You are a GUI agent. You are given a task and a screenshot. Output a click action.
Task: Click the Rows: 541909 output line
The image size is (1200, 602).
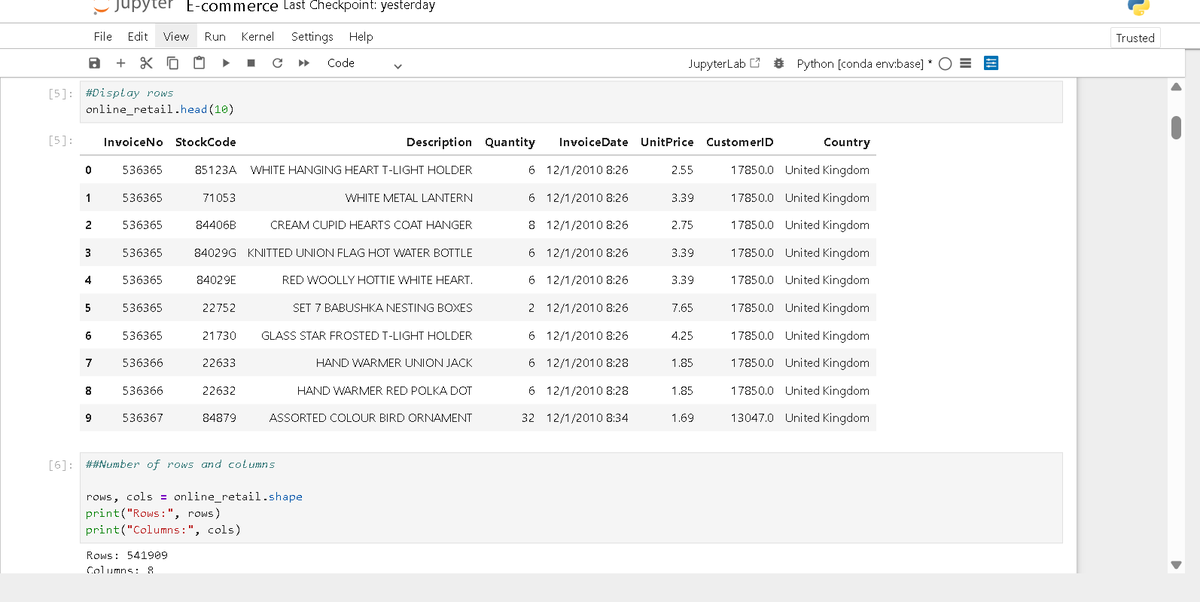127,555
